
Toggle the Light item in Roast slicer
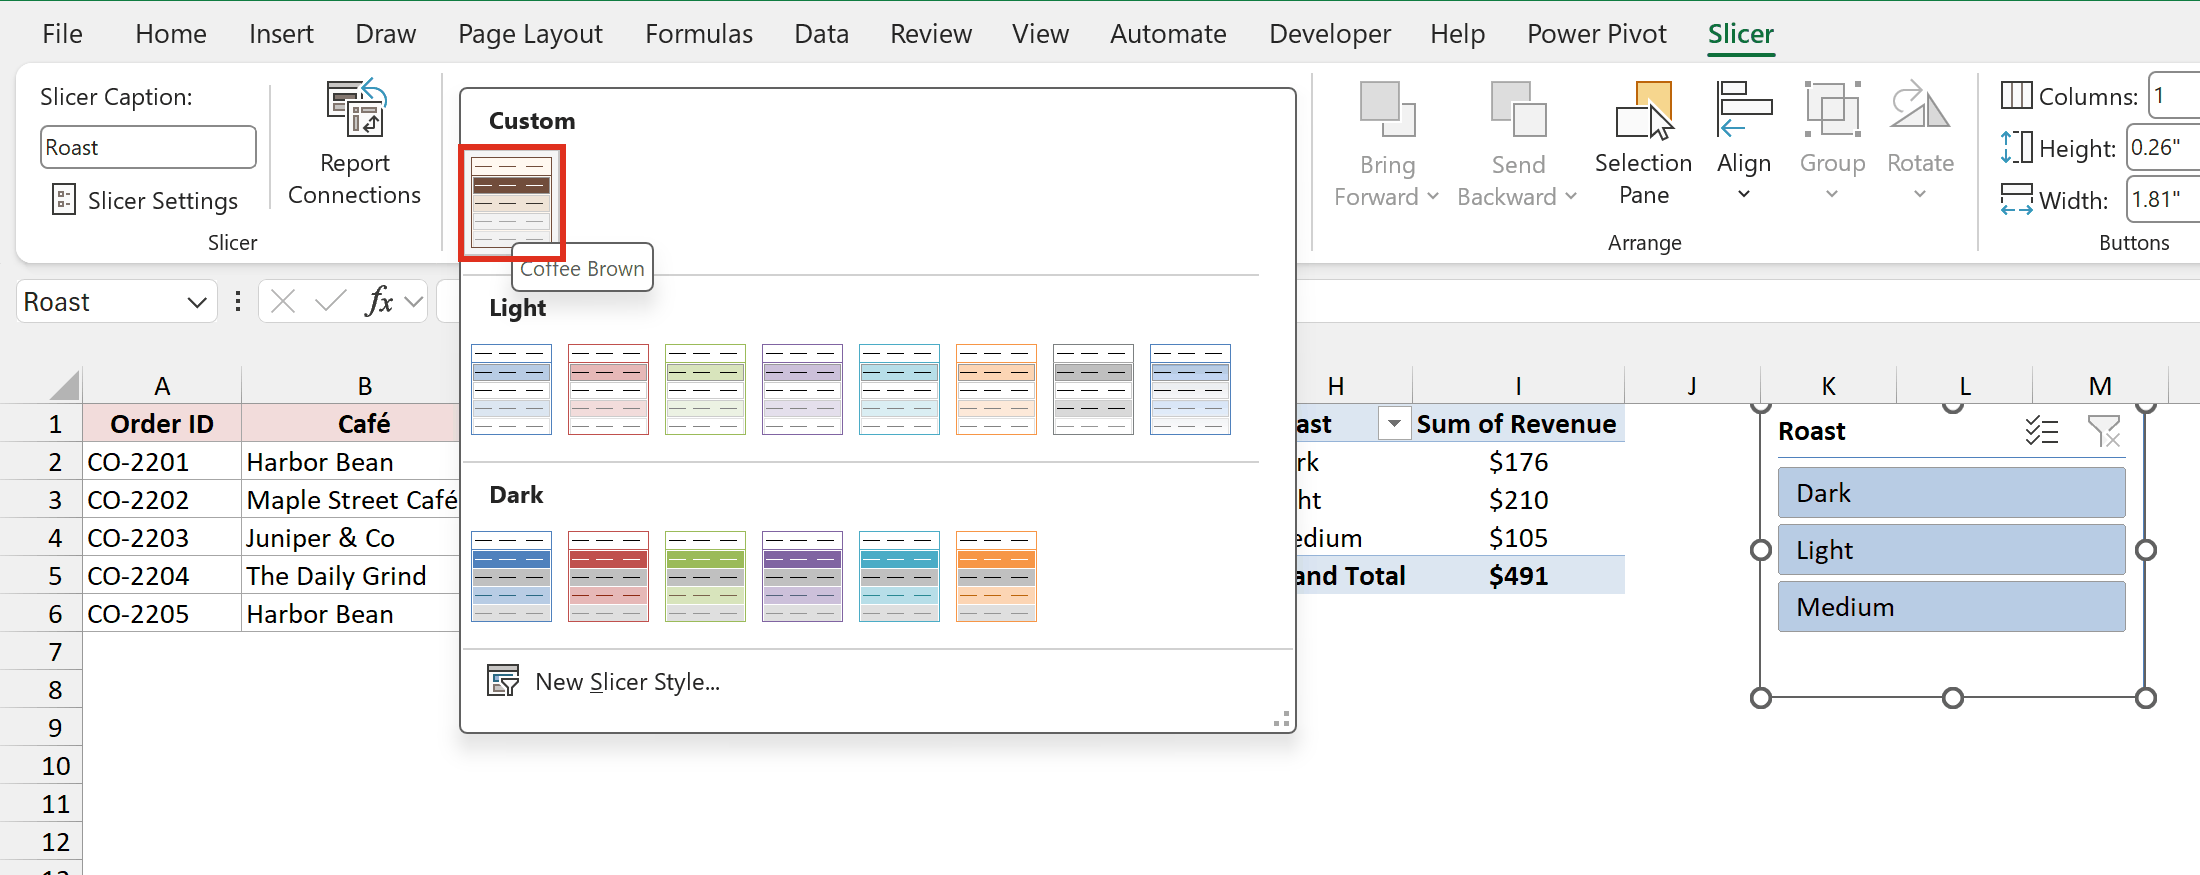pos(1951,550)
